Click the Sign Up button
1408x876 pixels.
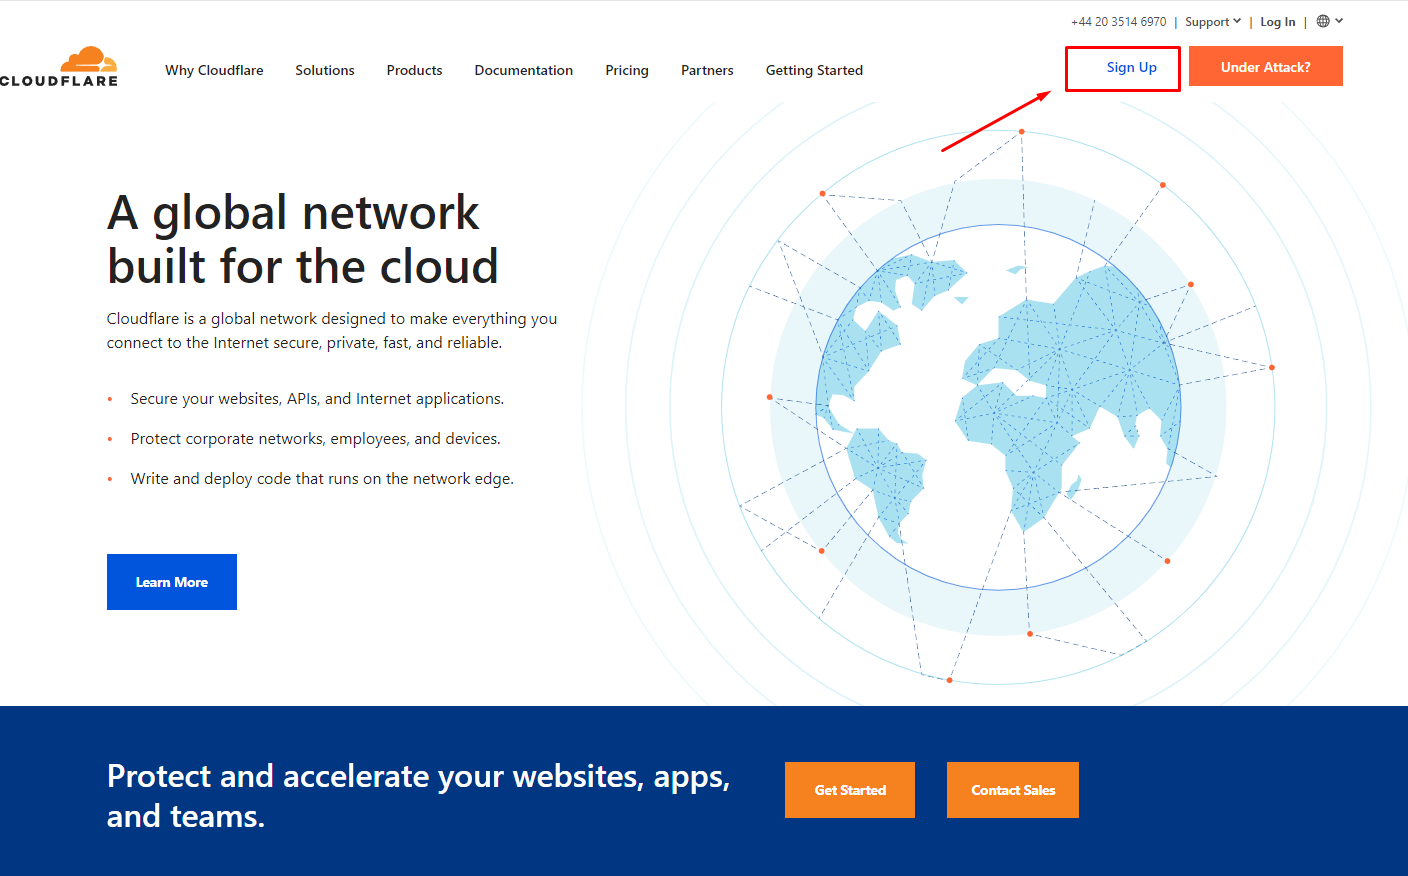pyautogui.click(x=1131, y=67)
